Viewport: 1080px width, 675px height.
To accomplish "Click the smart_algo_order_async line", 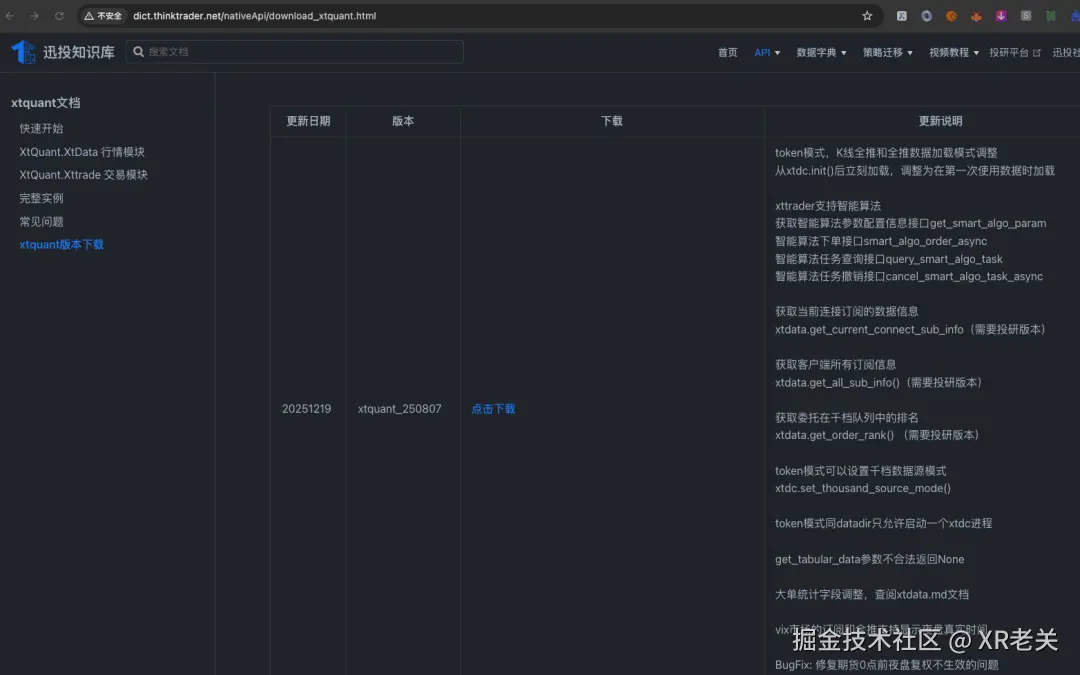I will pos(881,241).
